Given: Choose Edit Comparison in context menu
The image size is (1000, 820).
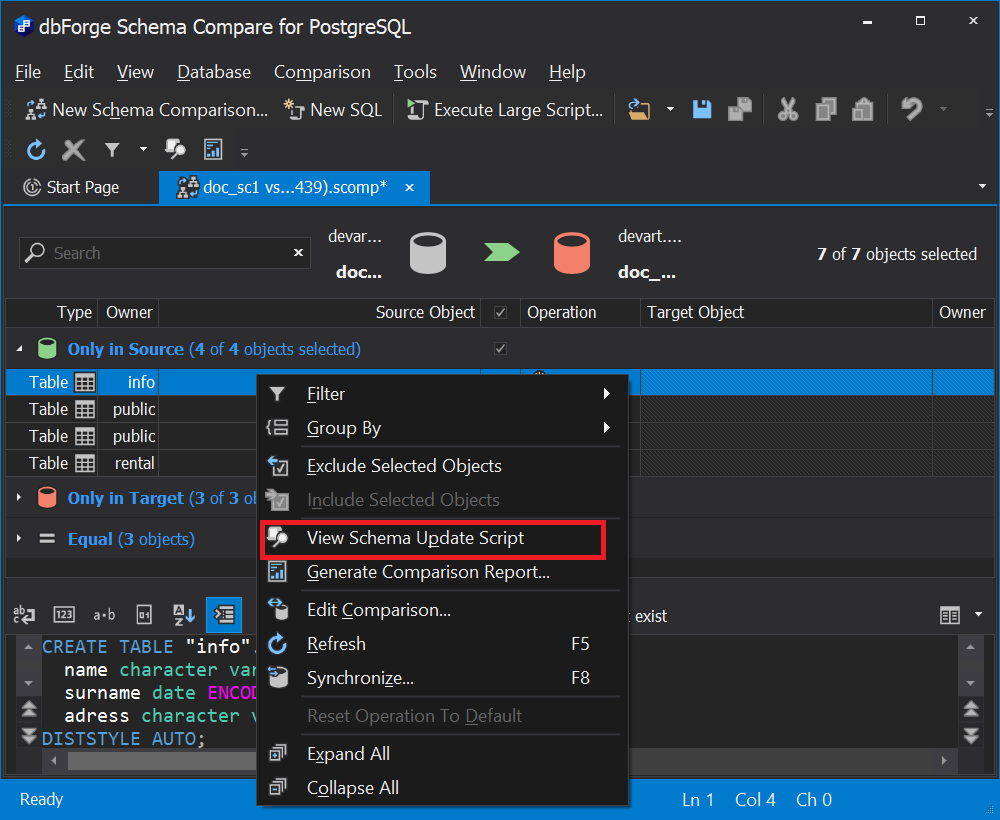Looking at the screenshot, I should pos(442,610).
